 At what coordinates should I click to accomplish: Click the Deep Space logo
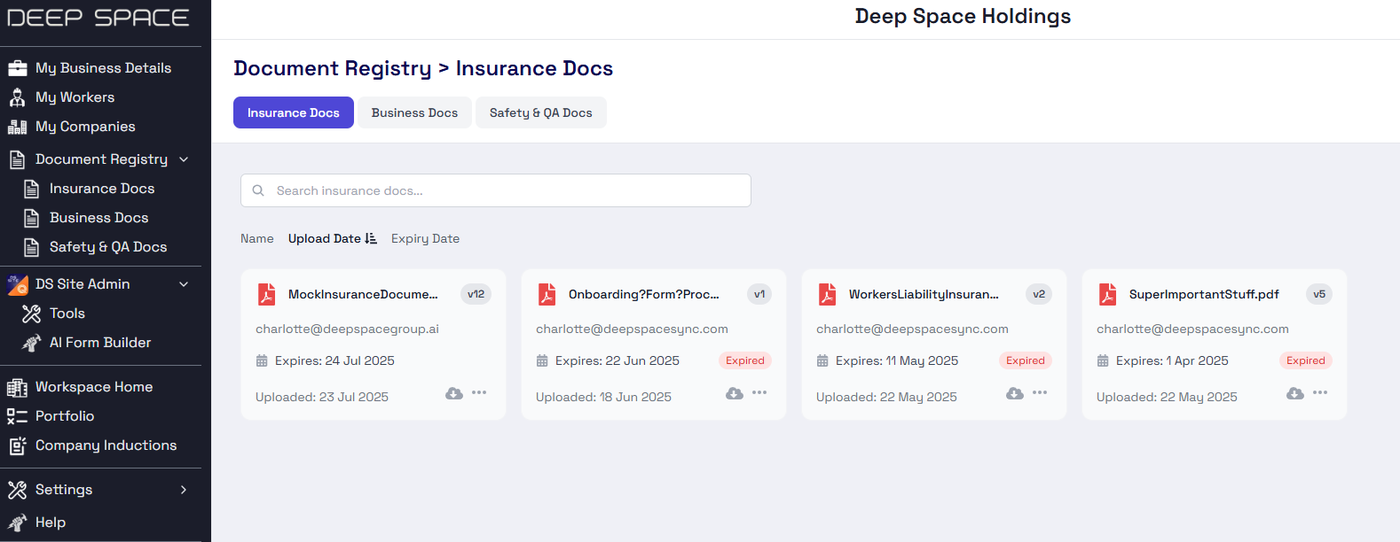coord(98,18)
